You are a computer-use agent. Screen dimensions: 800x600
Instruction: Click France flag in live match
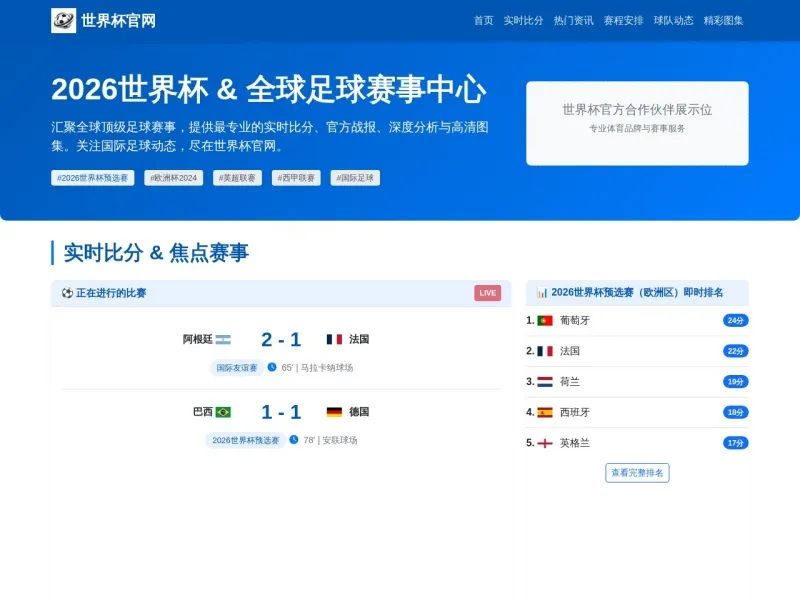point(334,339)
